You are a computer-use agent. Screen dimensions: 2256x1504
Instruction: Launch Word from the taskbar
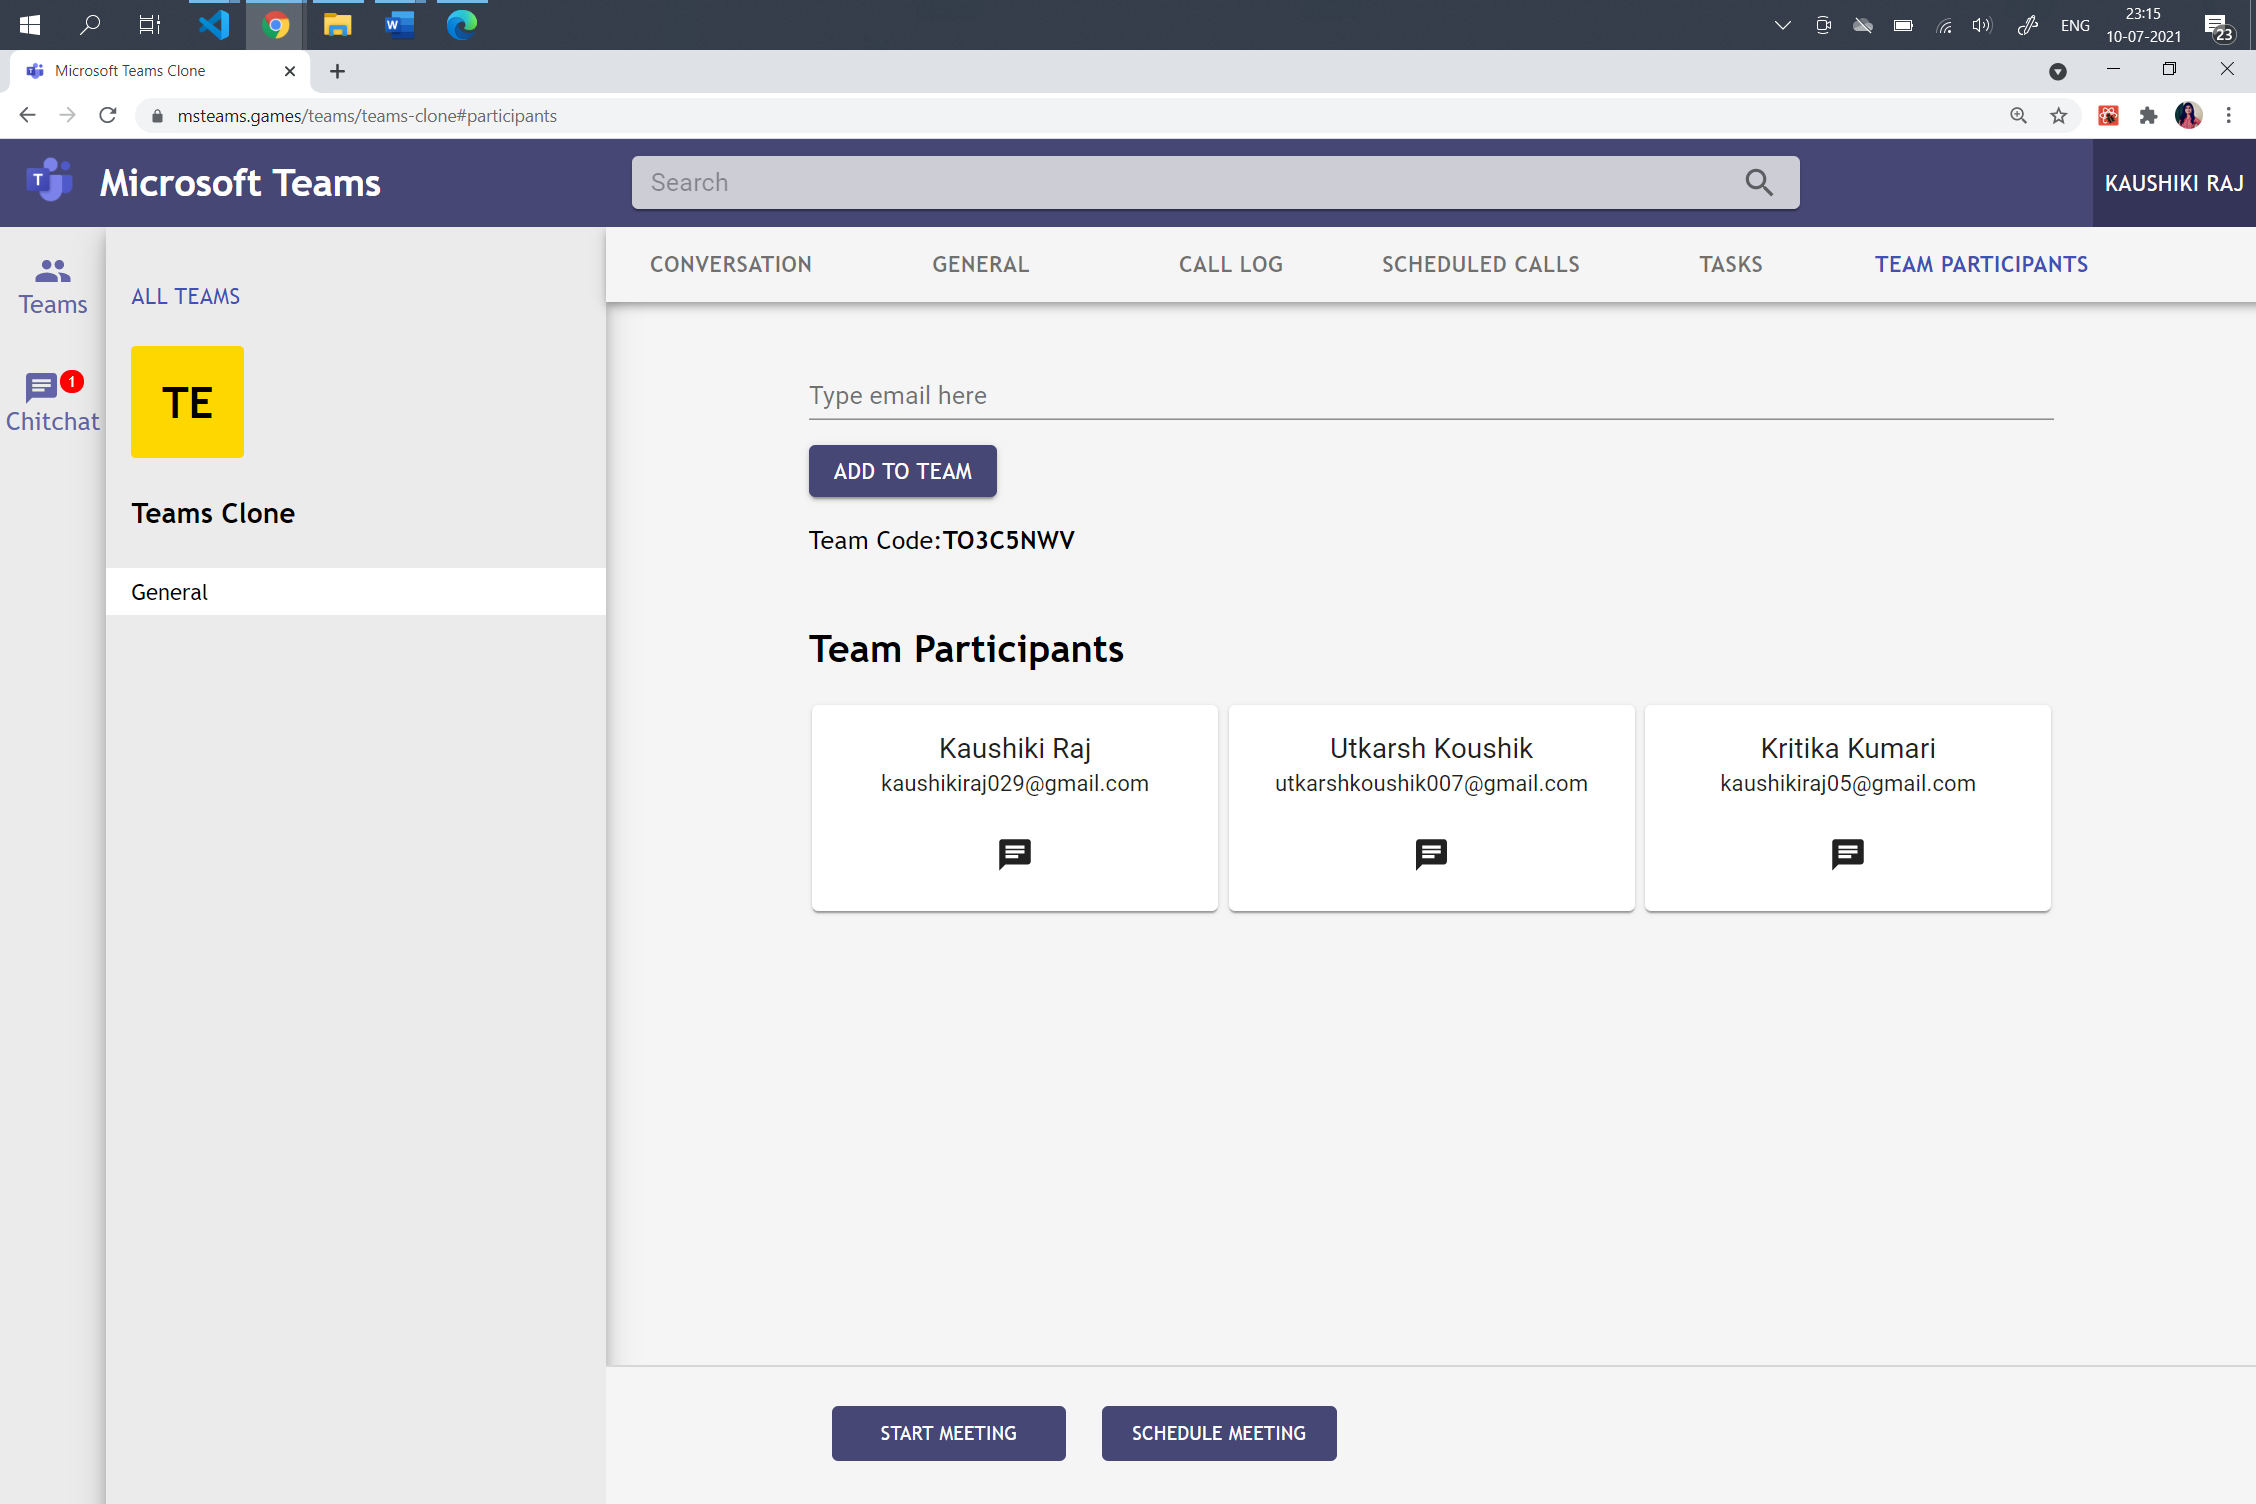pos(398,24)
